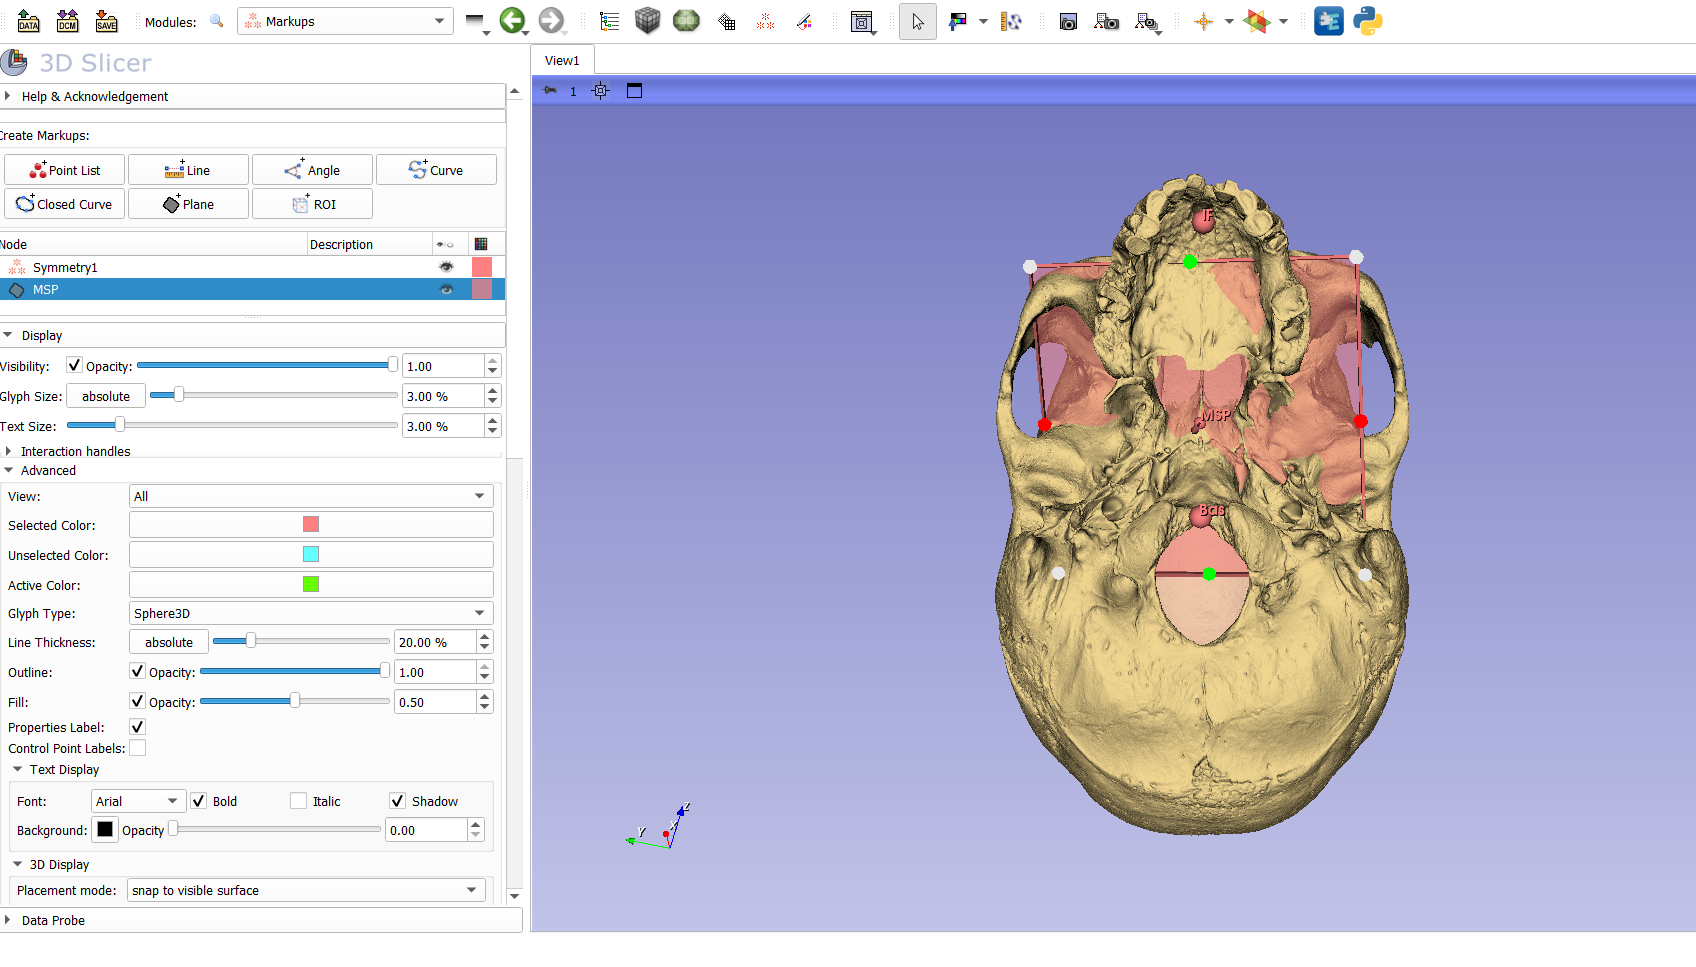1696x967 pixels.
Task: Create a new ROI markup
Action: [x=312, y=204]
